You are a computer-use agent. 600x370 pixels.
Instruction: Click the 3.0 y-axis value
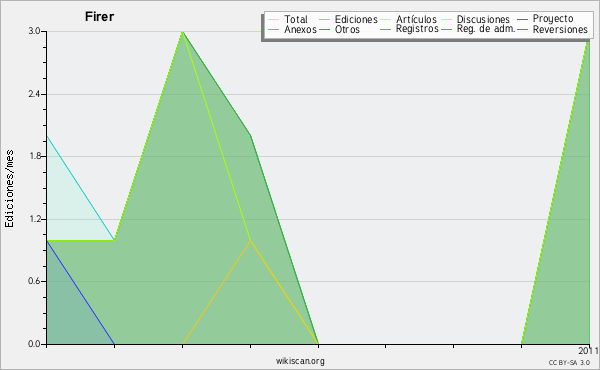point(34,31)
